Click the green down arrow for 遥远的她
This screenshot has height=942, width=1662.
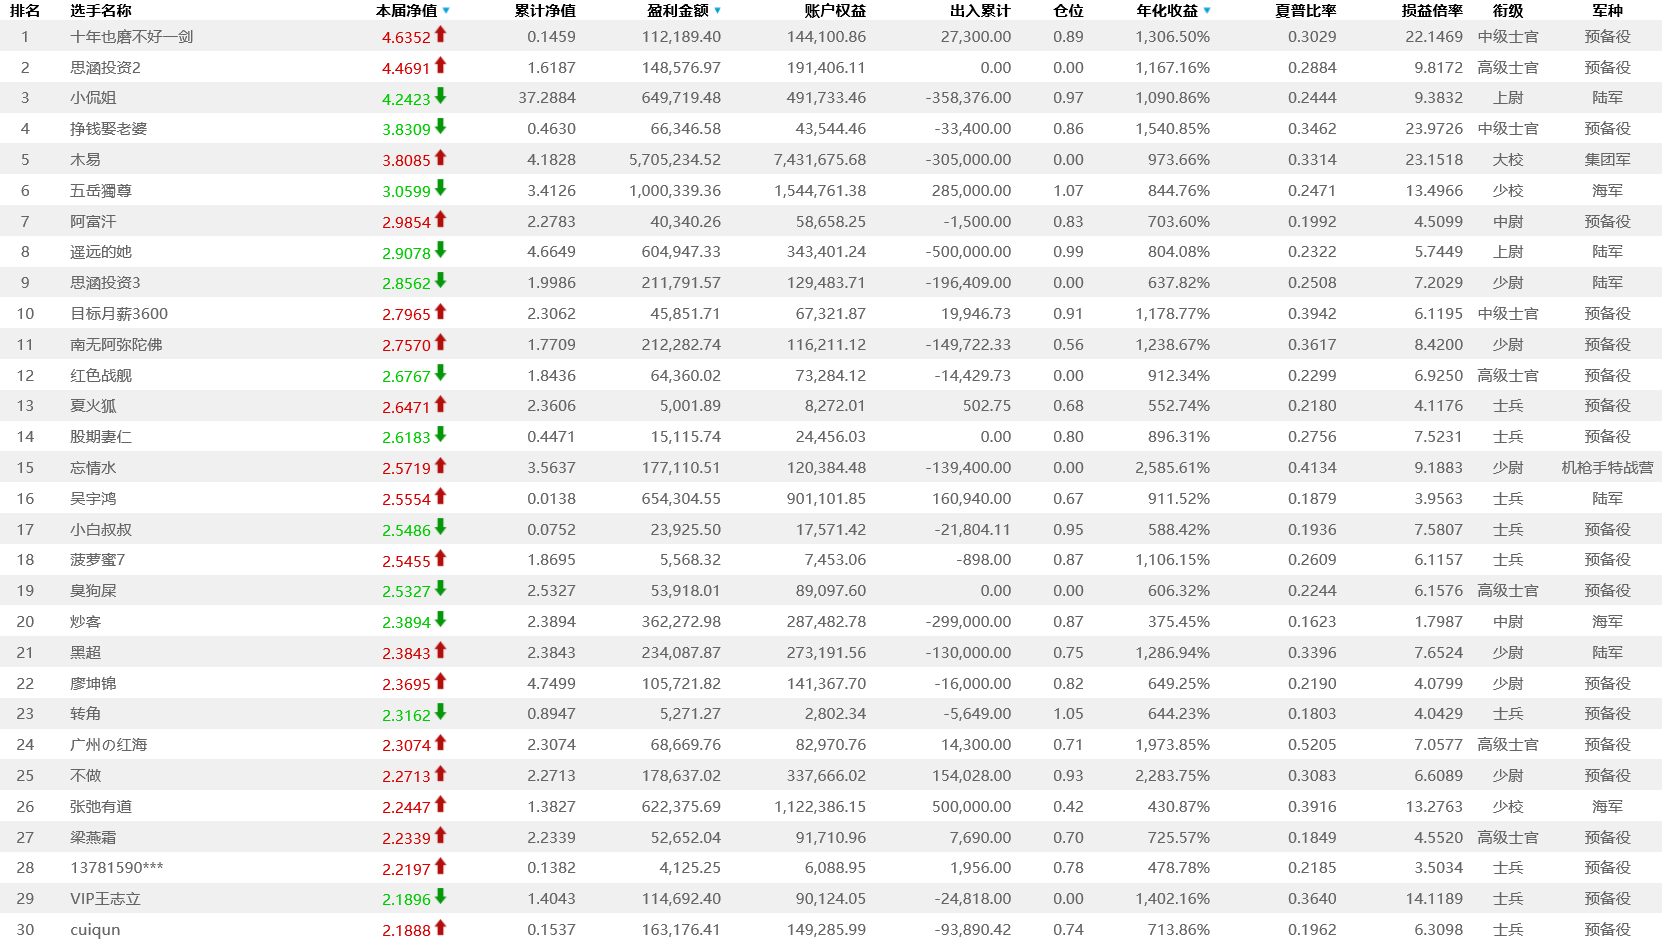(440, 250)
